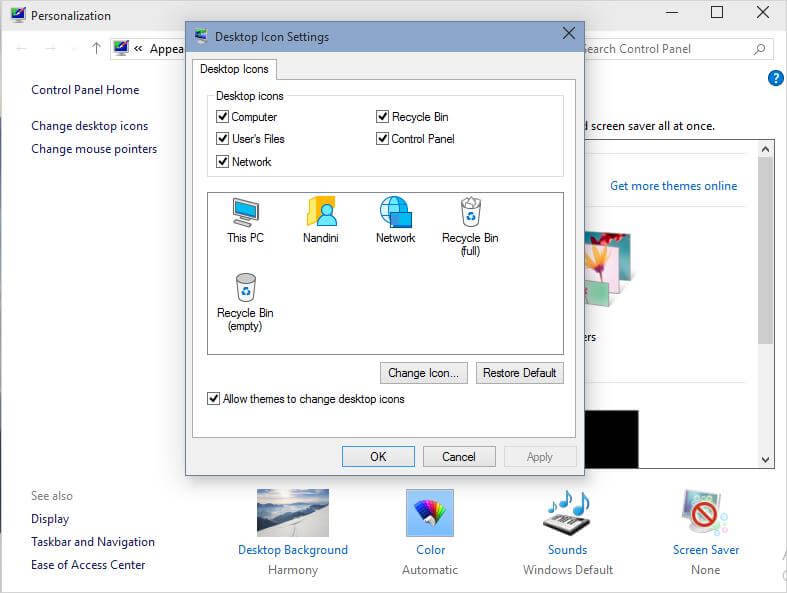This screenshot has height=593, width=787.
Task: Open Control Panel Home link
Action: pyautogui.click(x=85, y=90)
